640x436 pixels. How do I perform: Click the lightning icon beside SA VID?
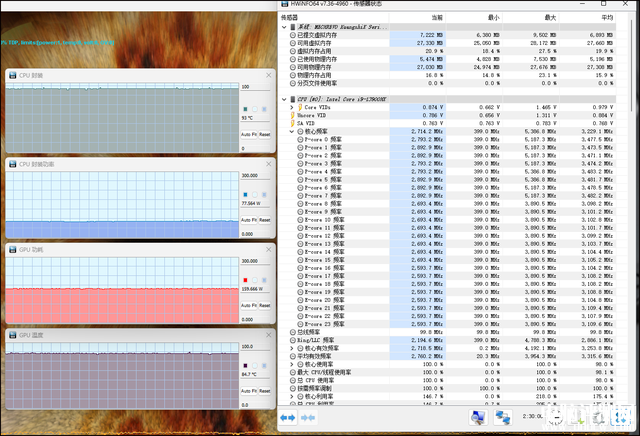point(293,123)
